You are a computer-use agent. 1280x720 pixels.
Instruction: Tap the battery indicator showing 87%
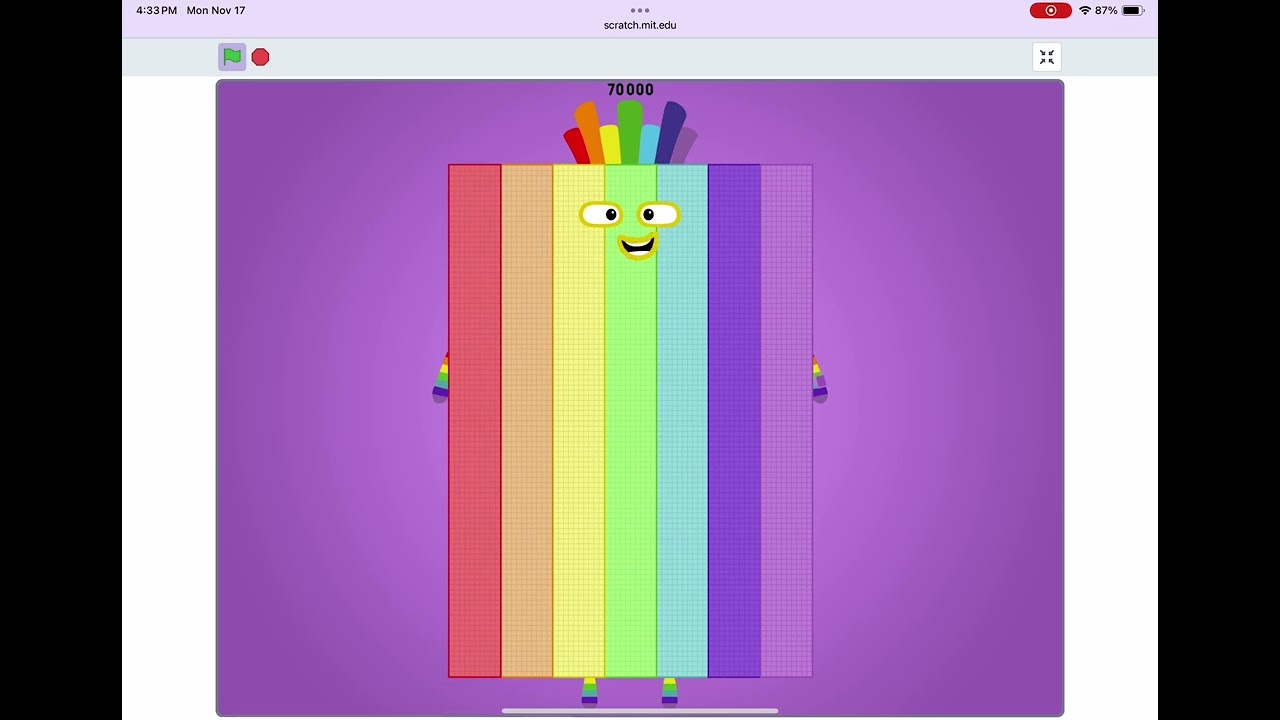pos(1120,10)
